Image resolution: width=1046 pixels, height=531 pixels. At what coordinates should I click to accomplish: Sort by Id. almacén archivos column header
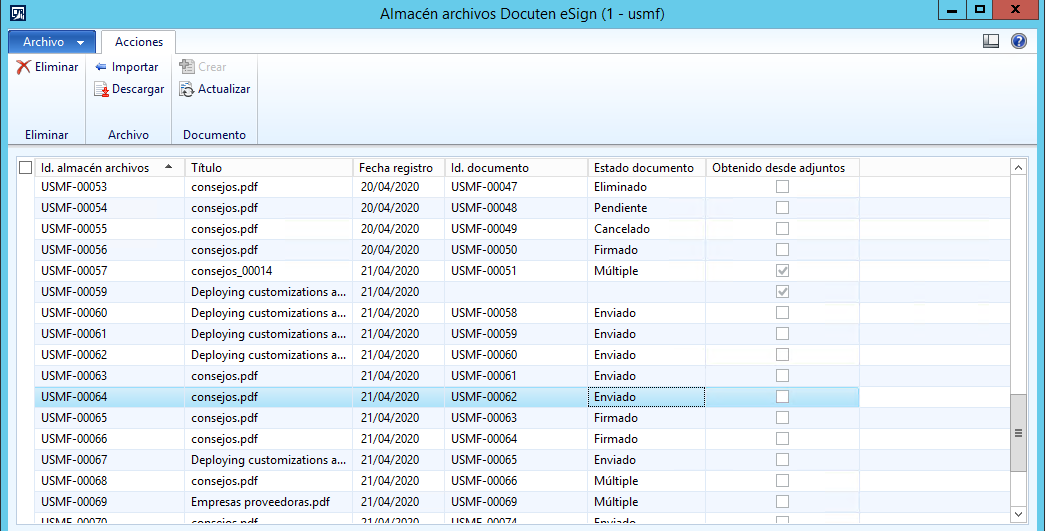109,168
